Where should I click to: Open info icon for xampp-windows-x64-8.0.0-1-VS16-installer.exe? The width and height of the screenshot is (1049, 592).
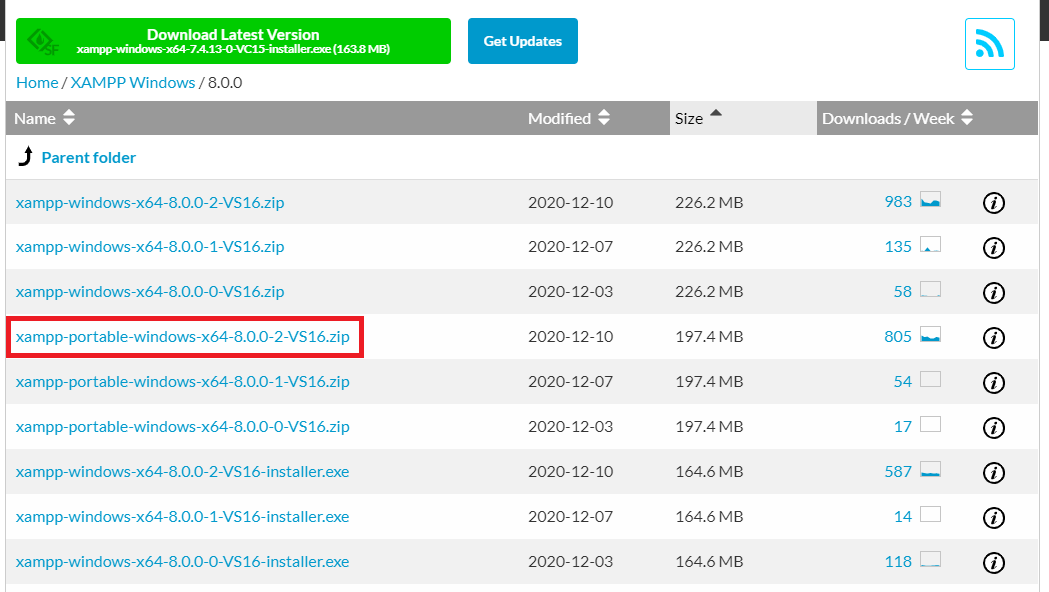pos(993,517)
